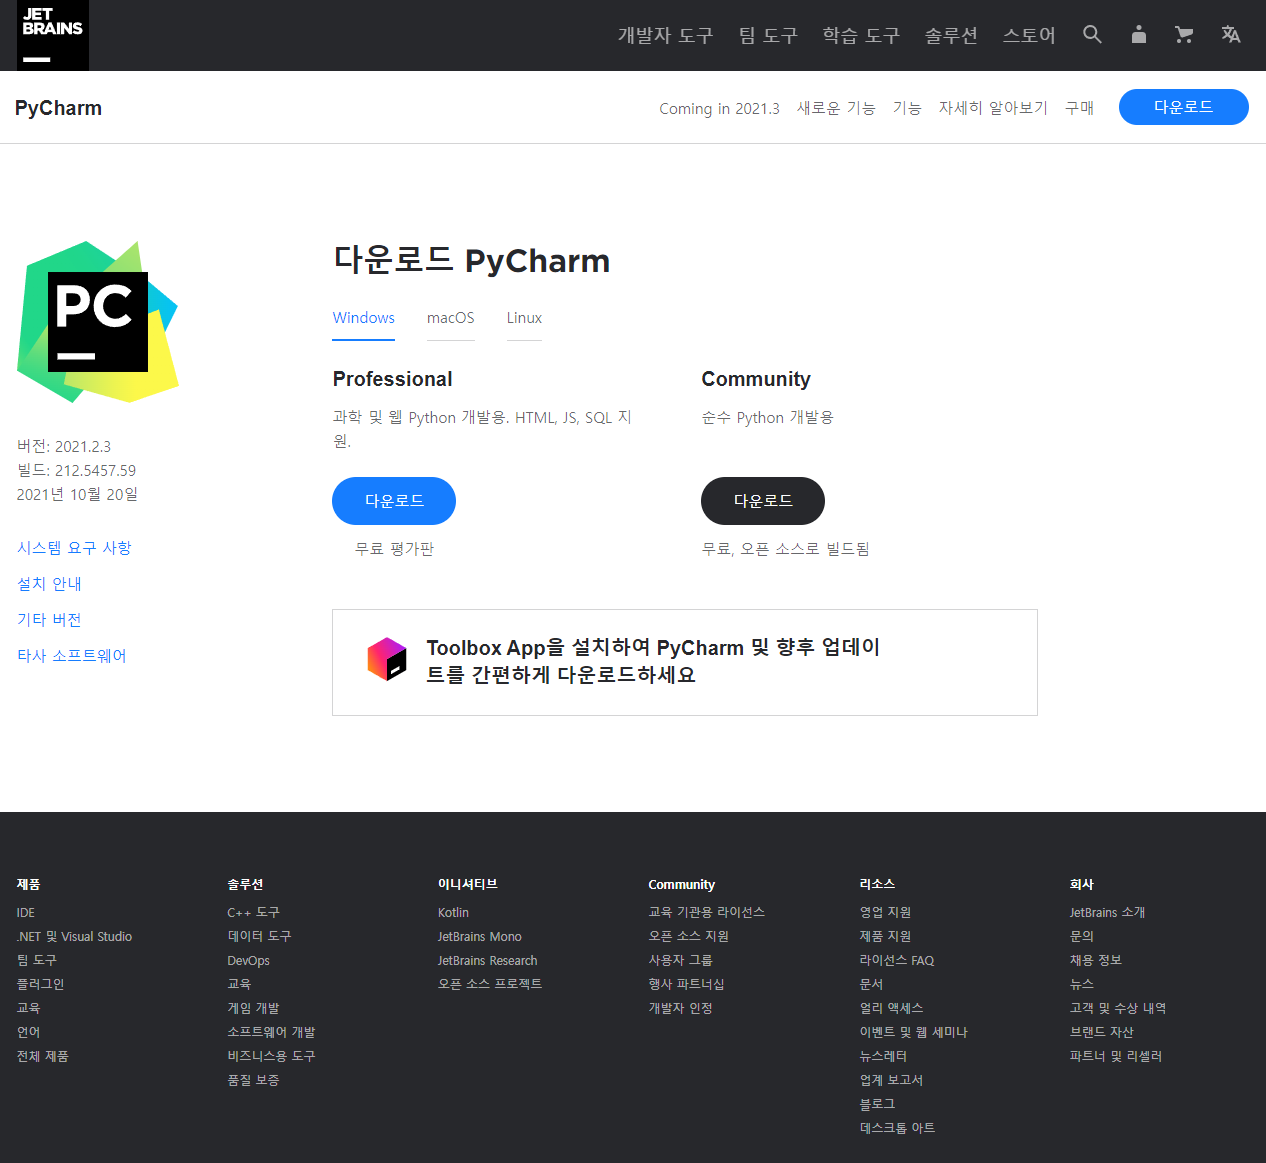Select the Windows tab
1266x1163 pixels.
click(x=364, y=318)
